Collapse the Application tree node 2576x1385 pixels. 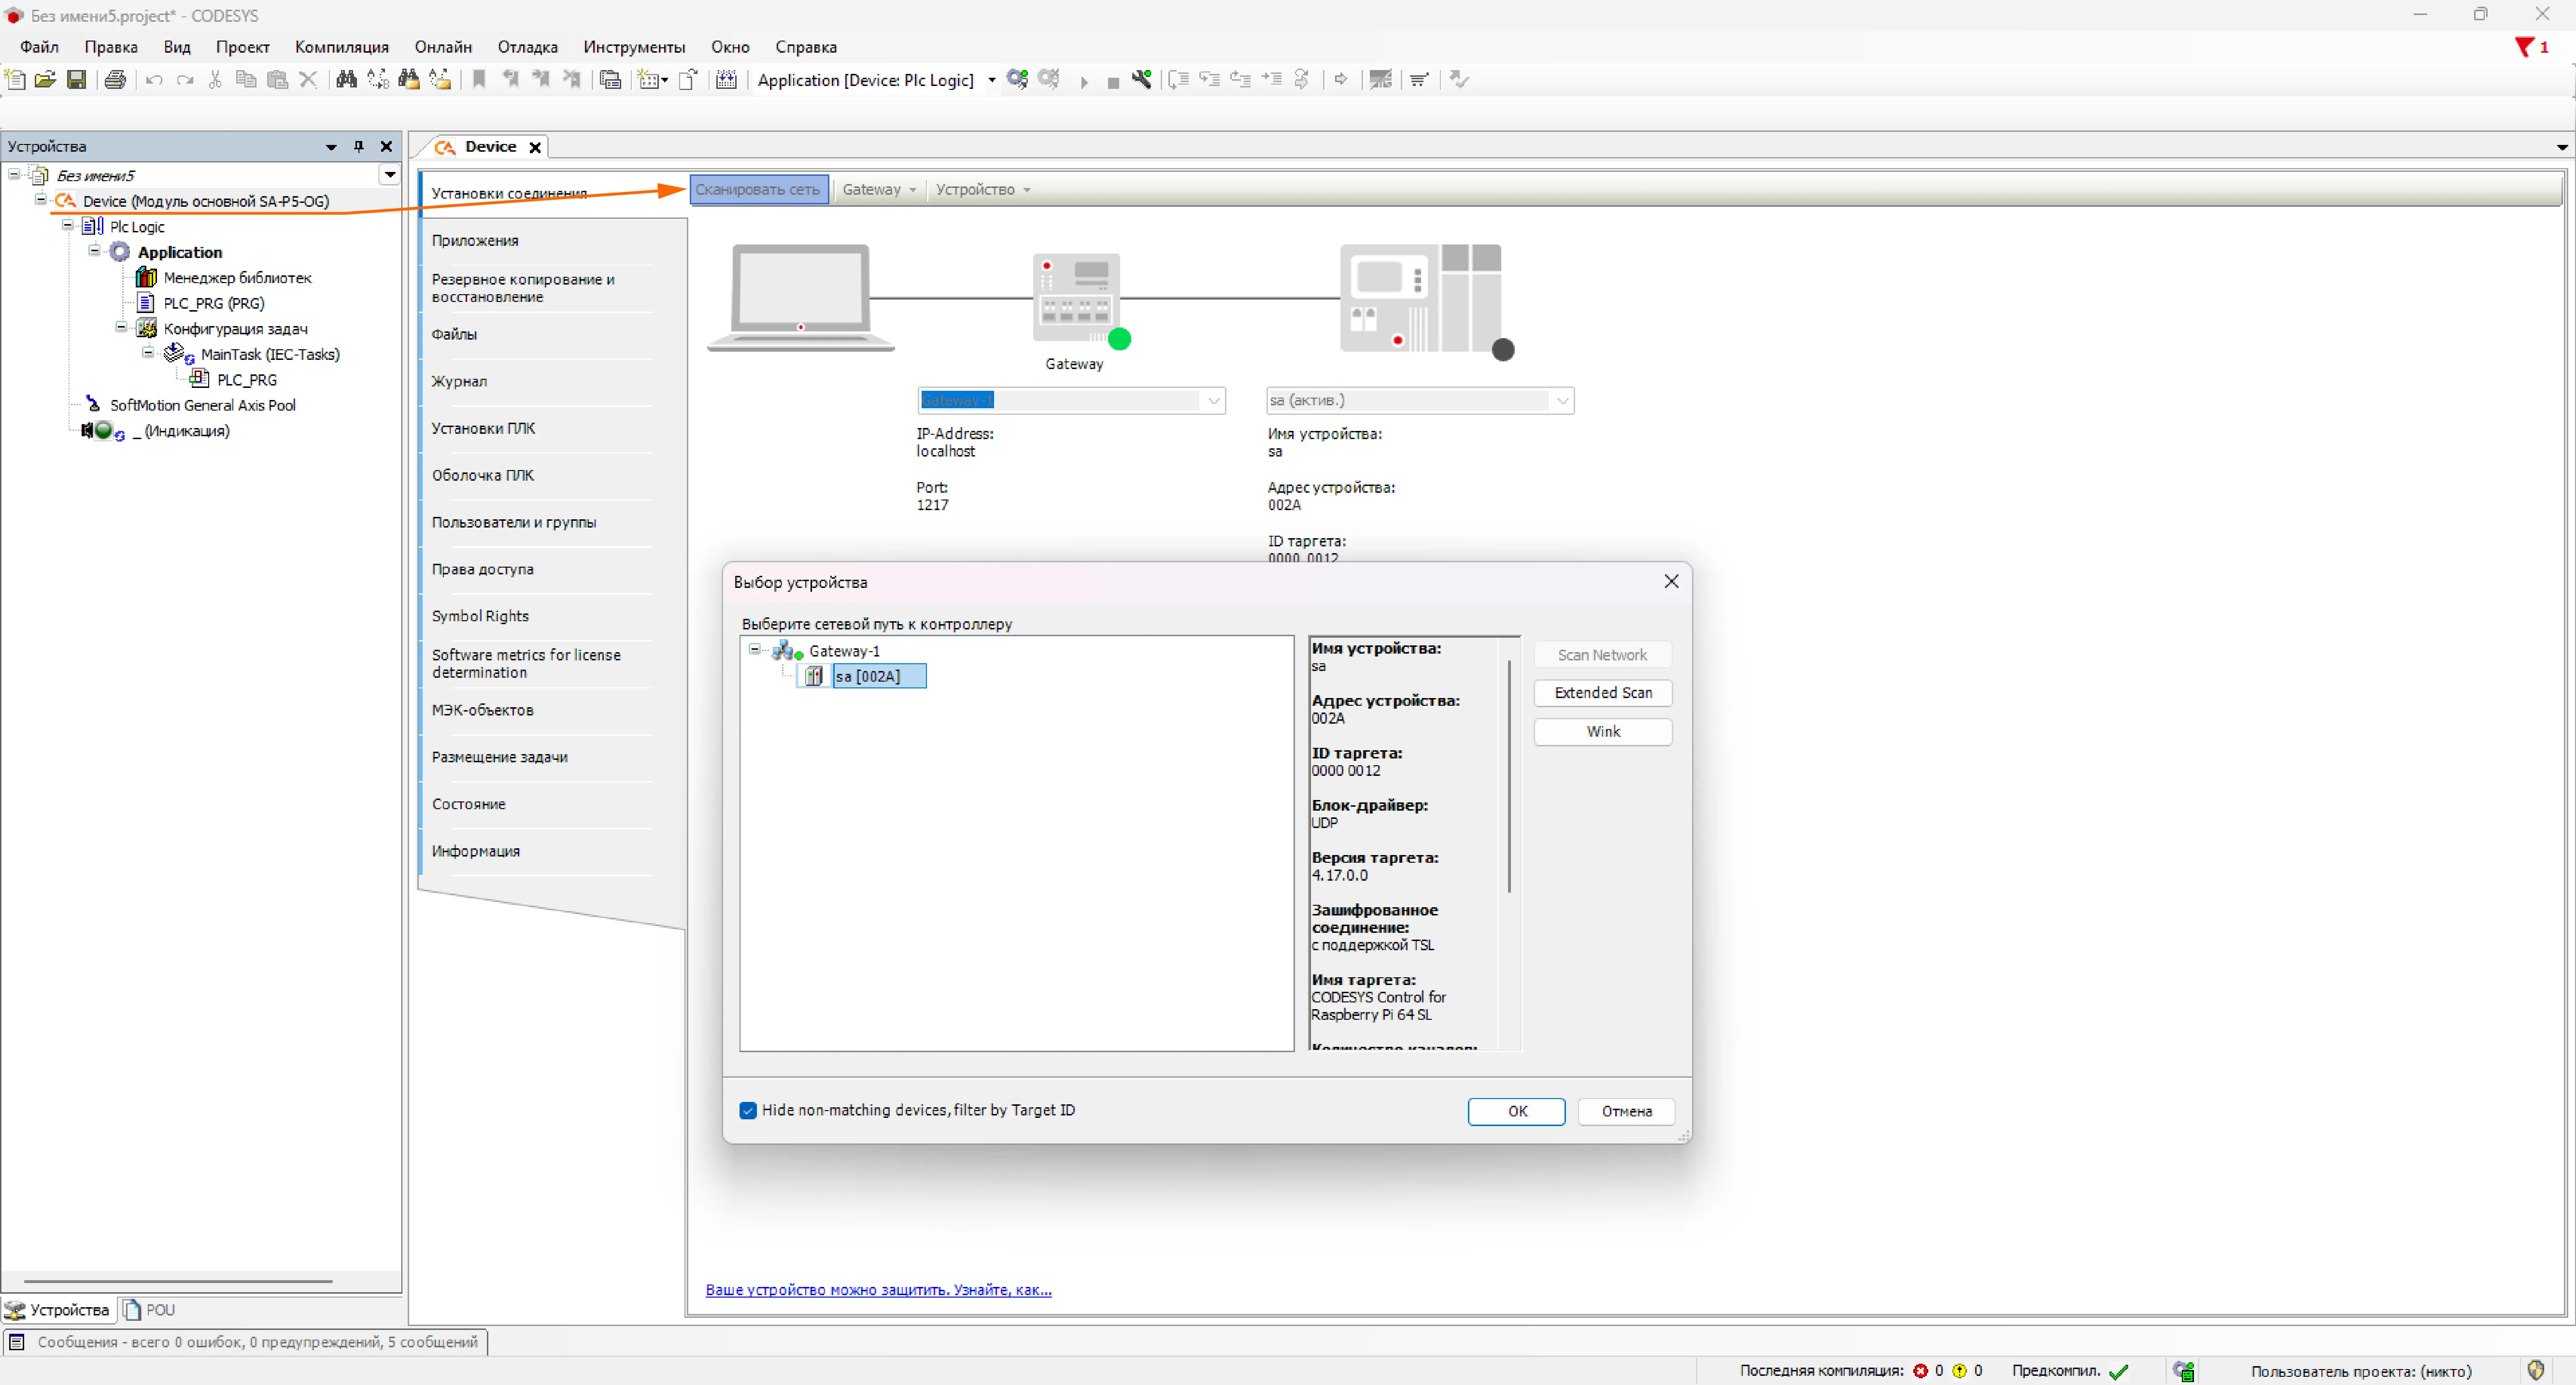(x=94, y=250)
